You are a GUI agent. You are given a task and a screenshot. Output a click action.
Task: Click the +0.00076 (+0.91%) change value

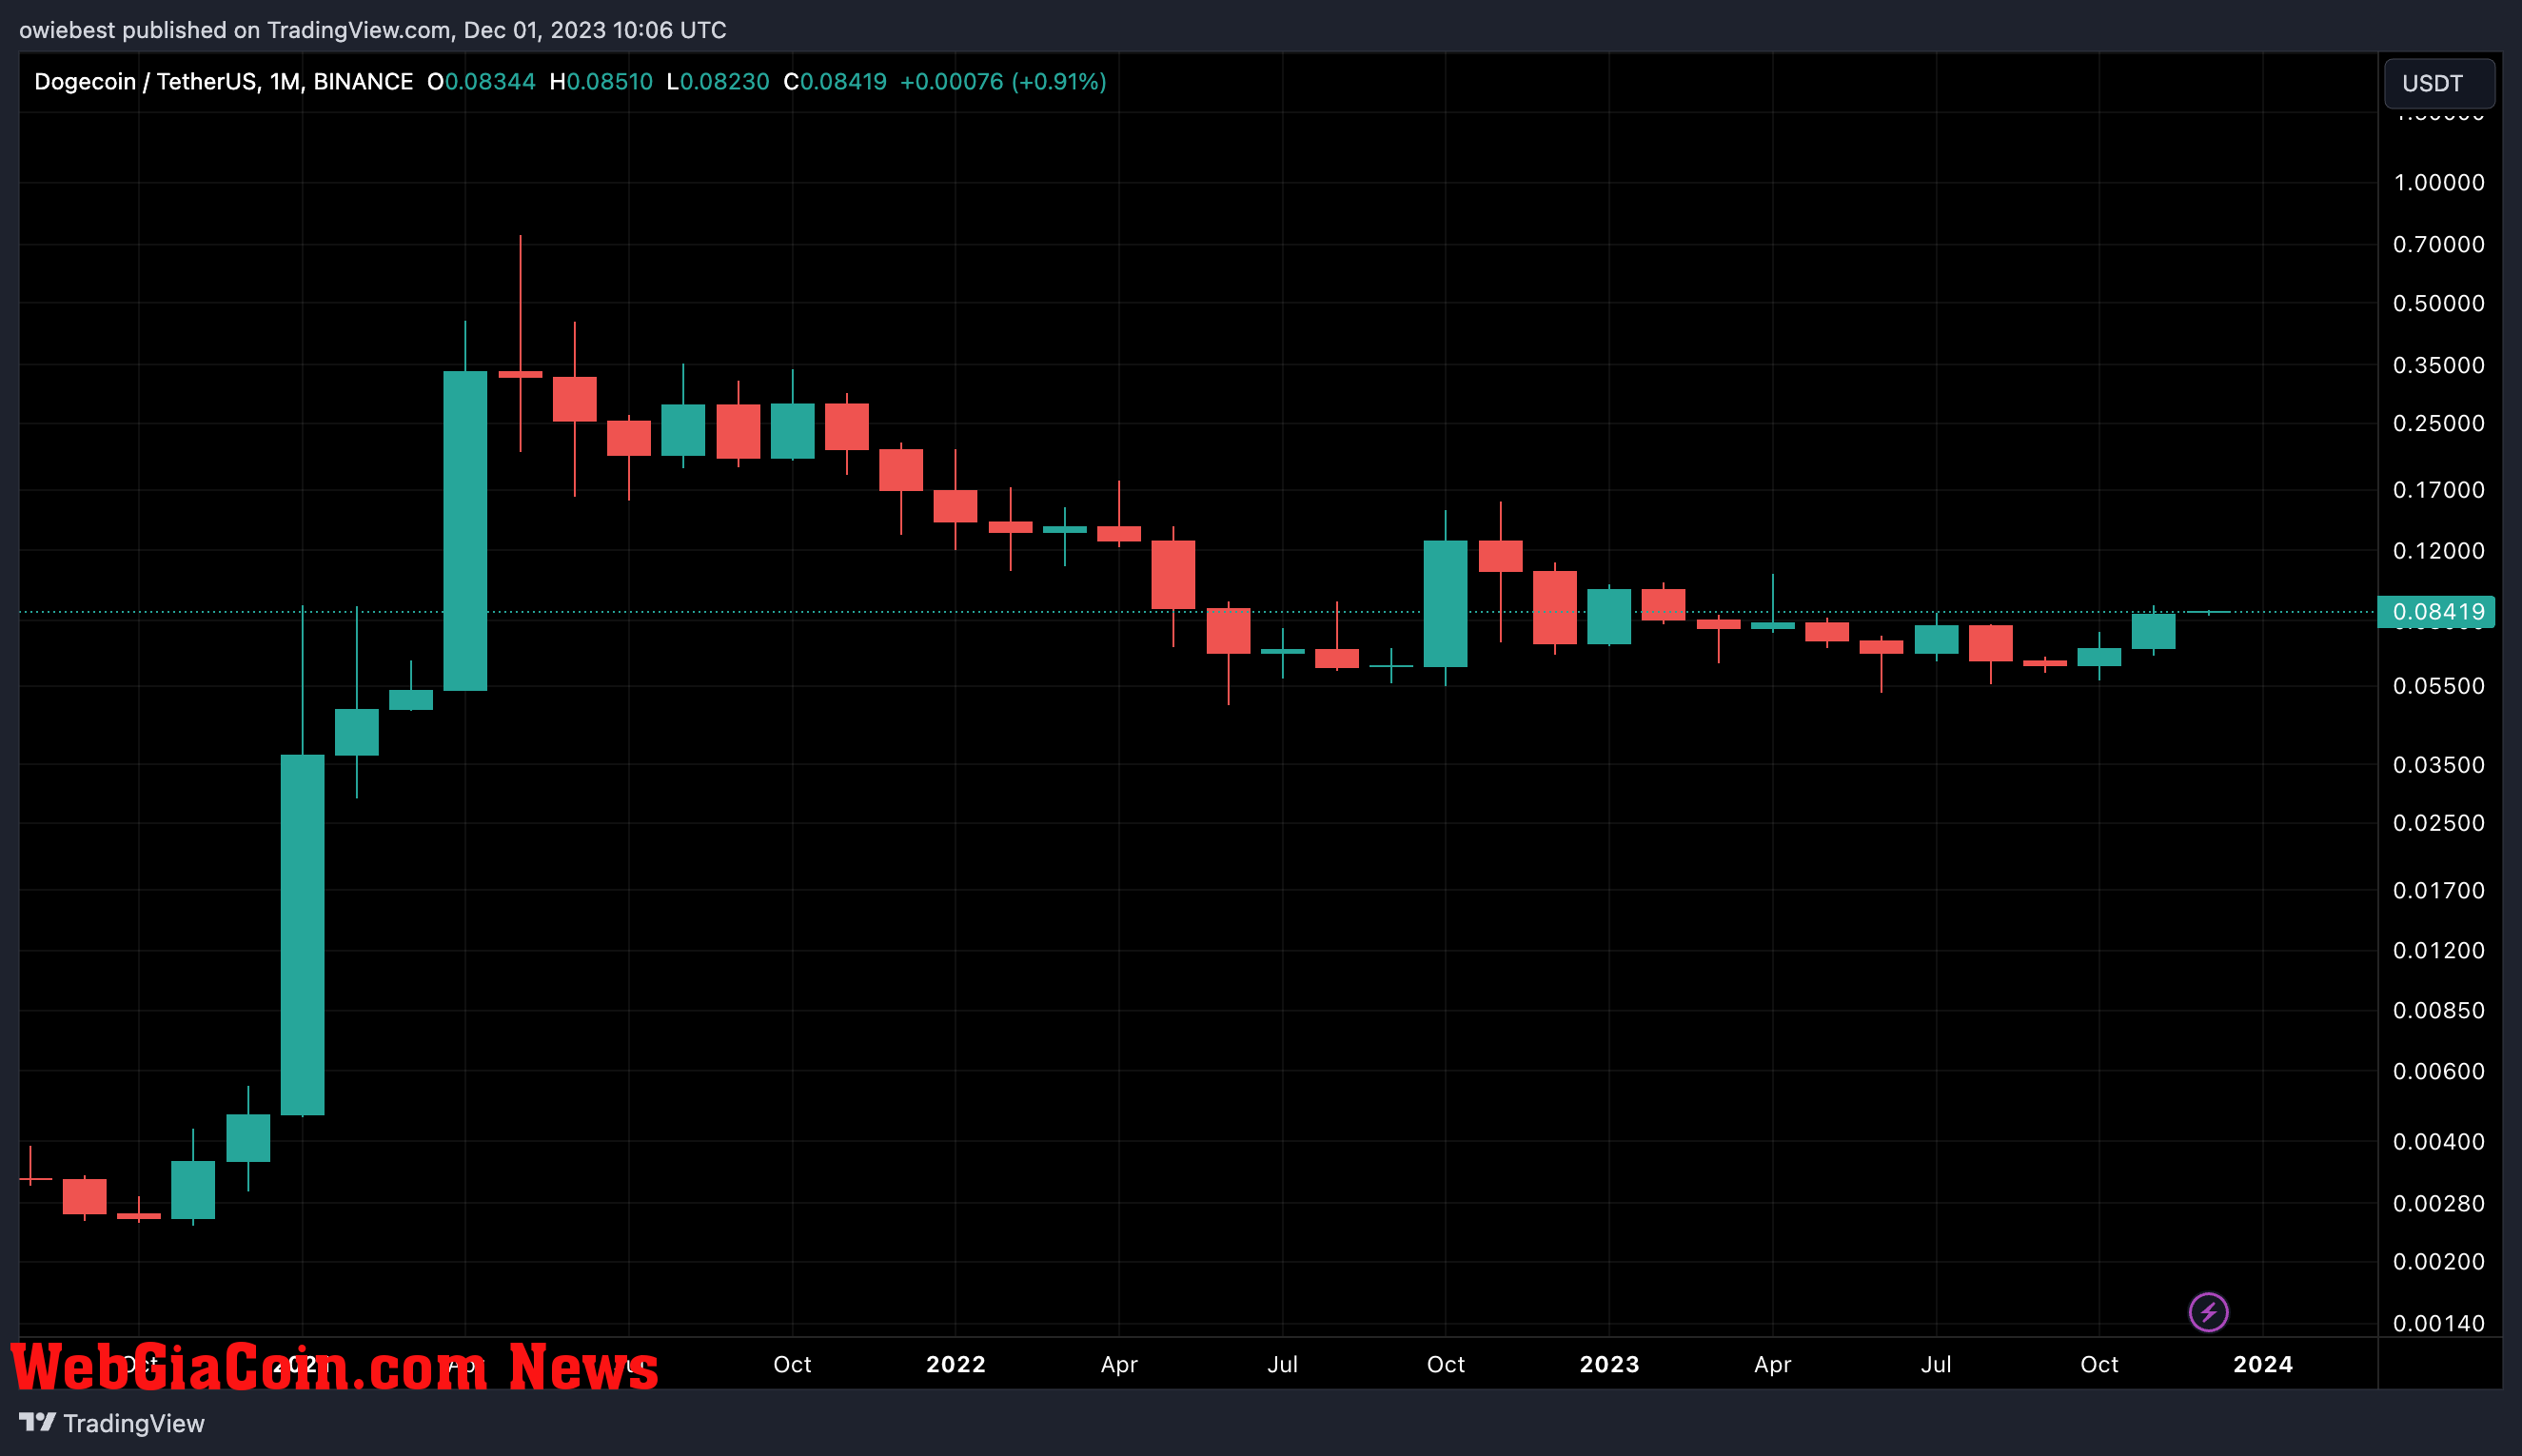[1003, 82]
